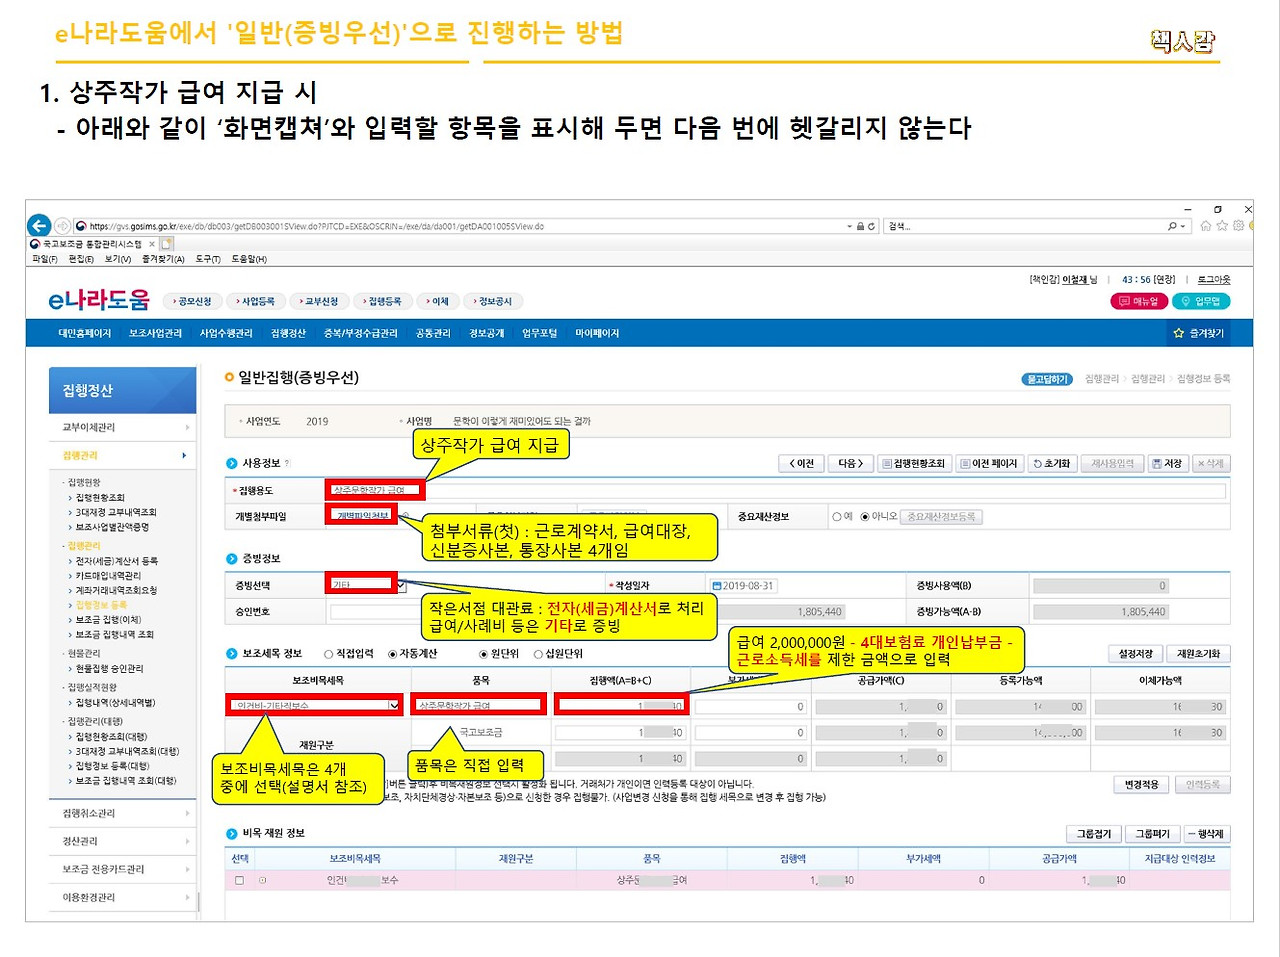Screen dimensions: 1280x957
Task: Open the 보조비목세목 dropdown
Action: [395, 706]
